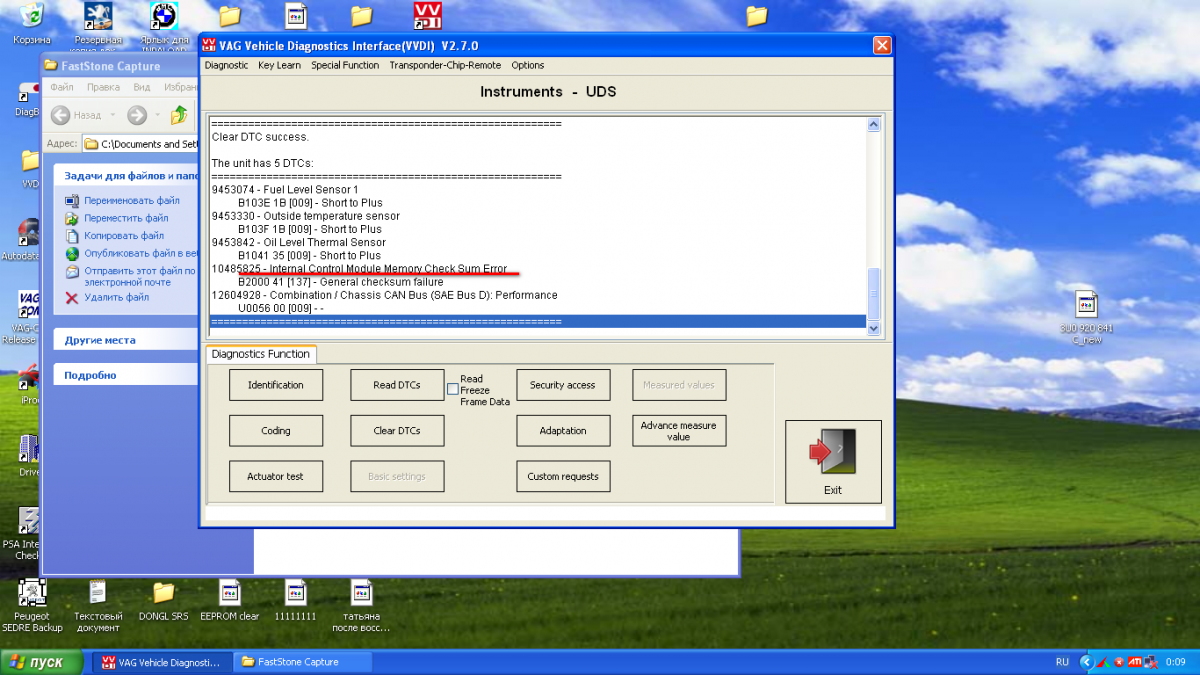Image resolution: width=1200 pixels, height=675 pixels.
Task: Open the Start menu (пуск)
Action: click(40, 662)
